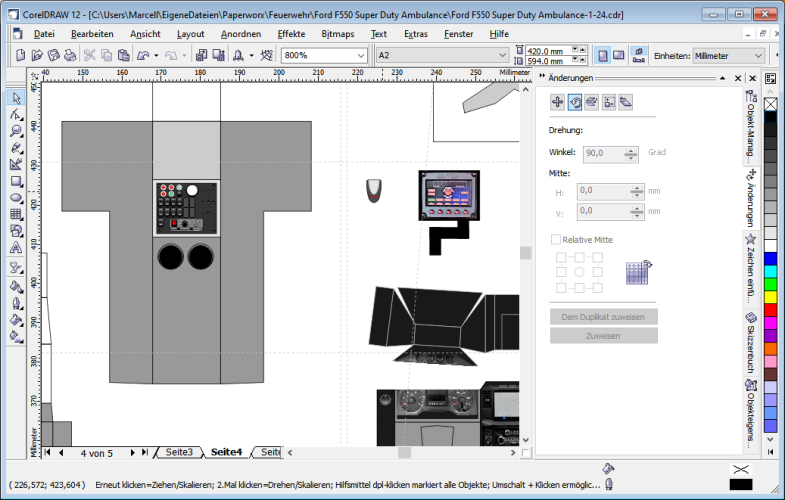Expand the Undo history dropdown arrow
785x500 pixels.
(156, 55)
